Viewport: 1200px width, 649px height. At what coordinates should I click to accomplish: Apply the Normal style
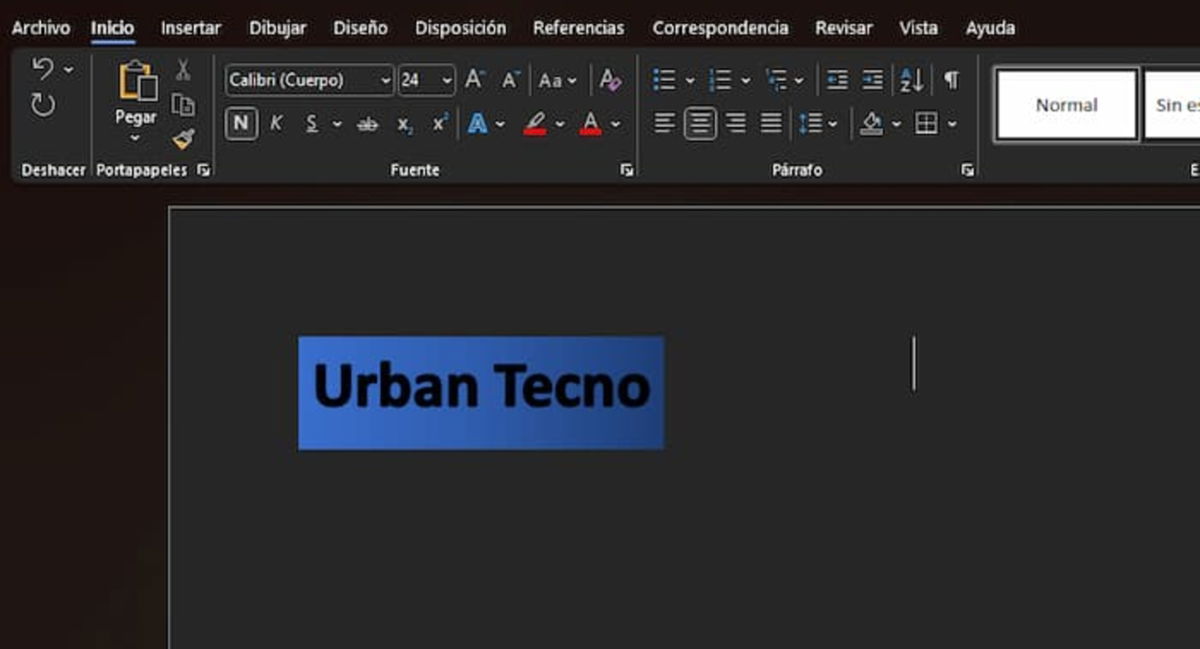click(x=1065, y=104)
